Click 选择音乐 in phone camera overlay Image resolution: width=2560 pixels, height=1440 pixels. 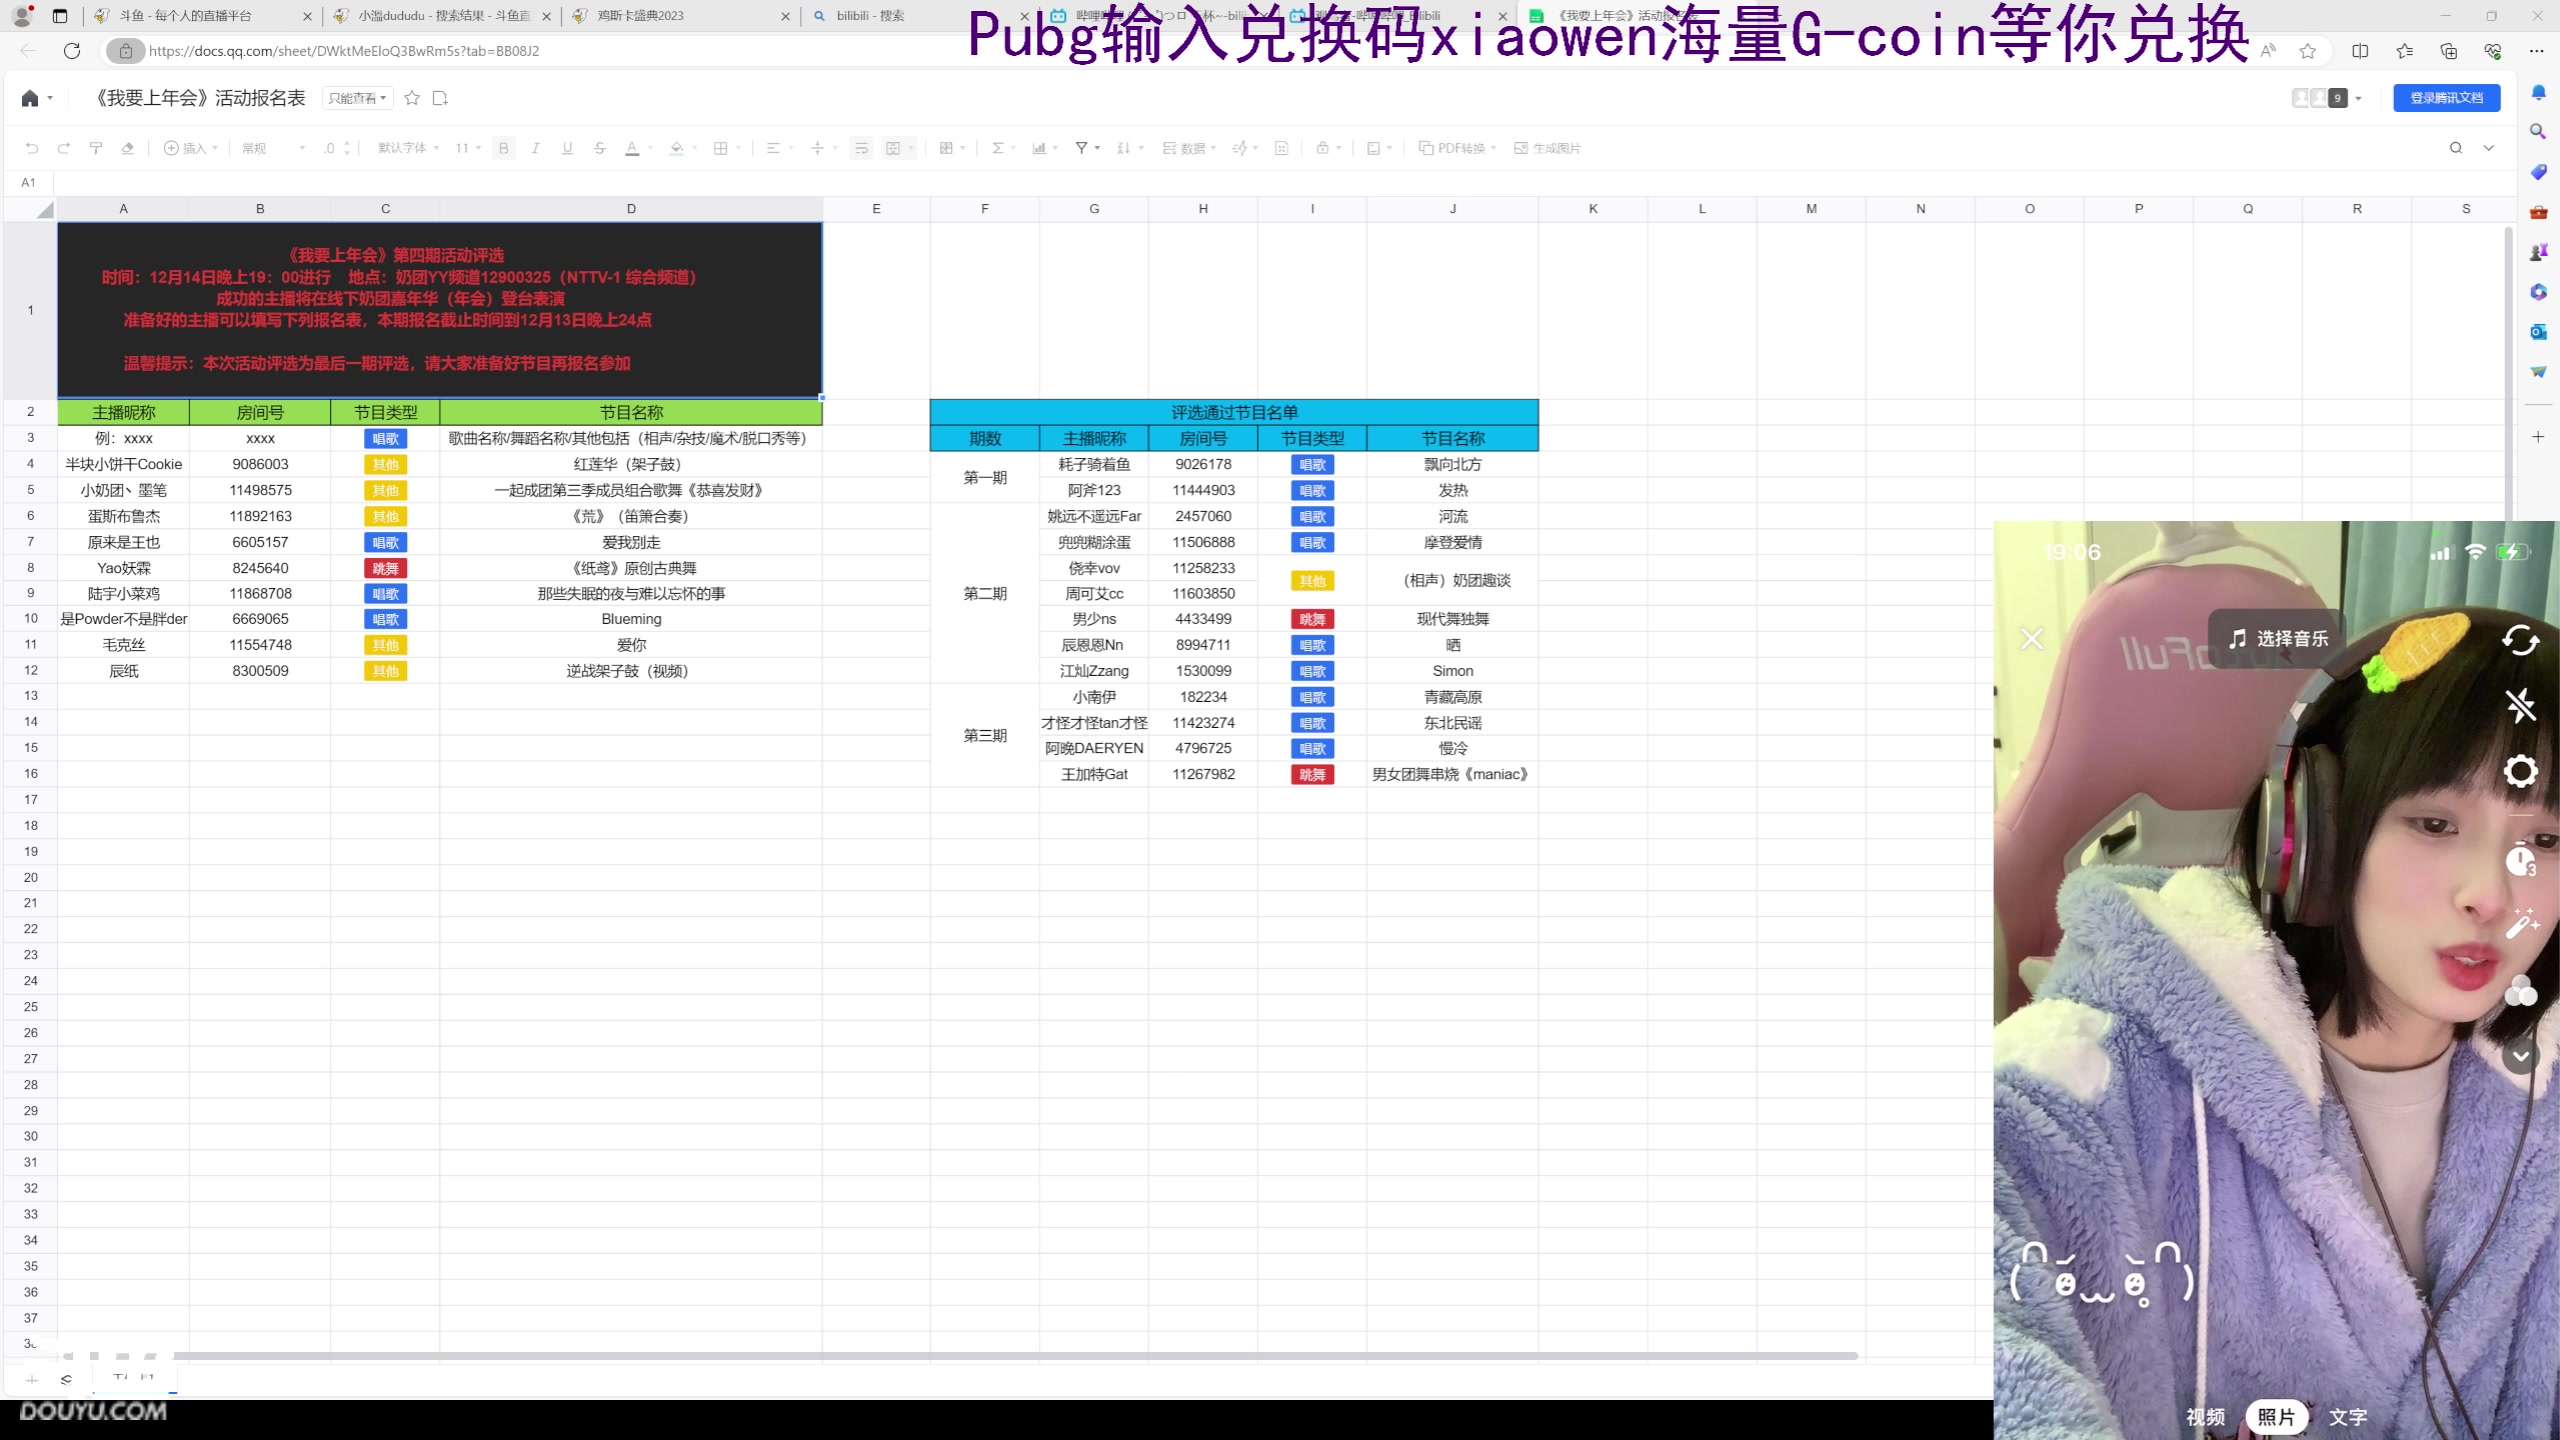point(2279,638)
